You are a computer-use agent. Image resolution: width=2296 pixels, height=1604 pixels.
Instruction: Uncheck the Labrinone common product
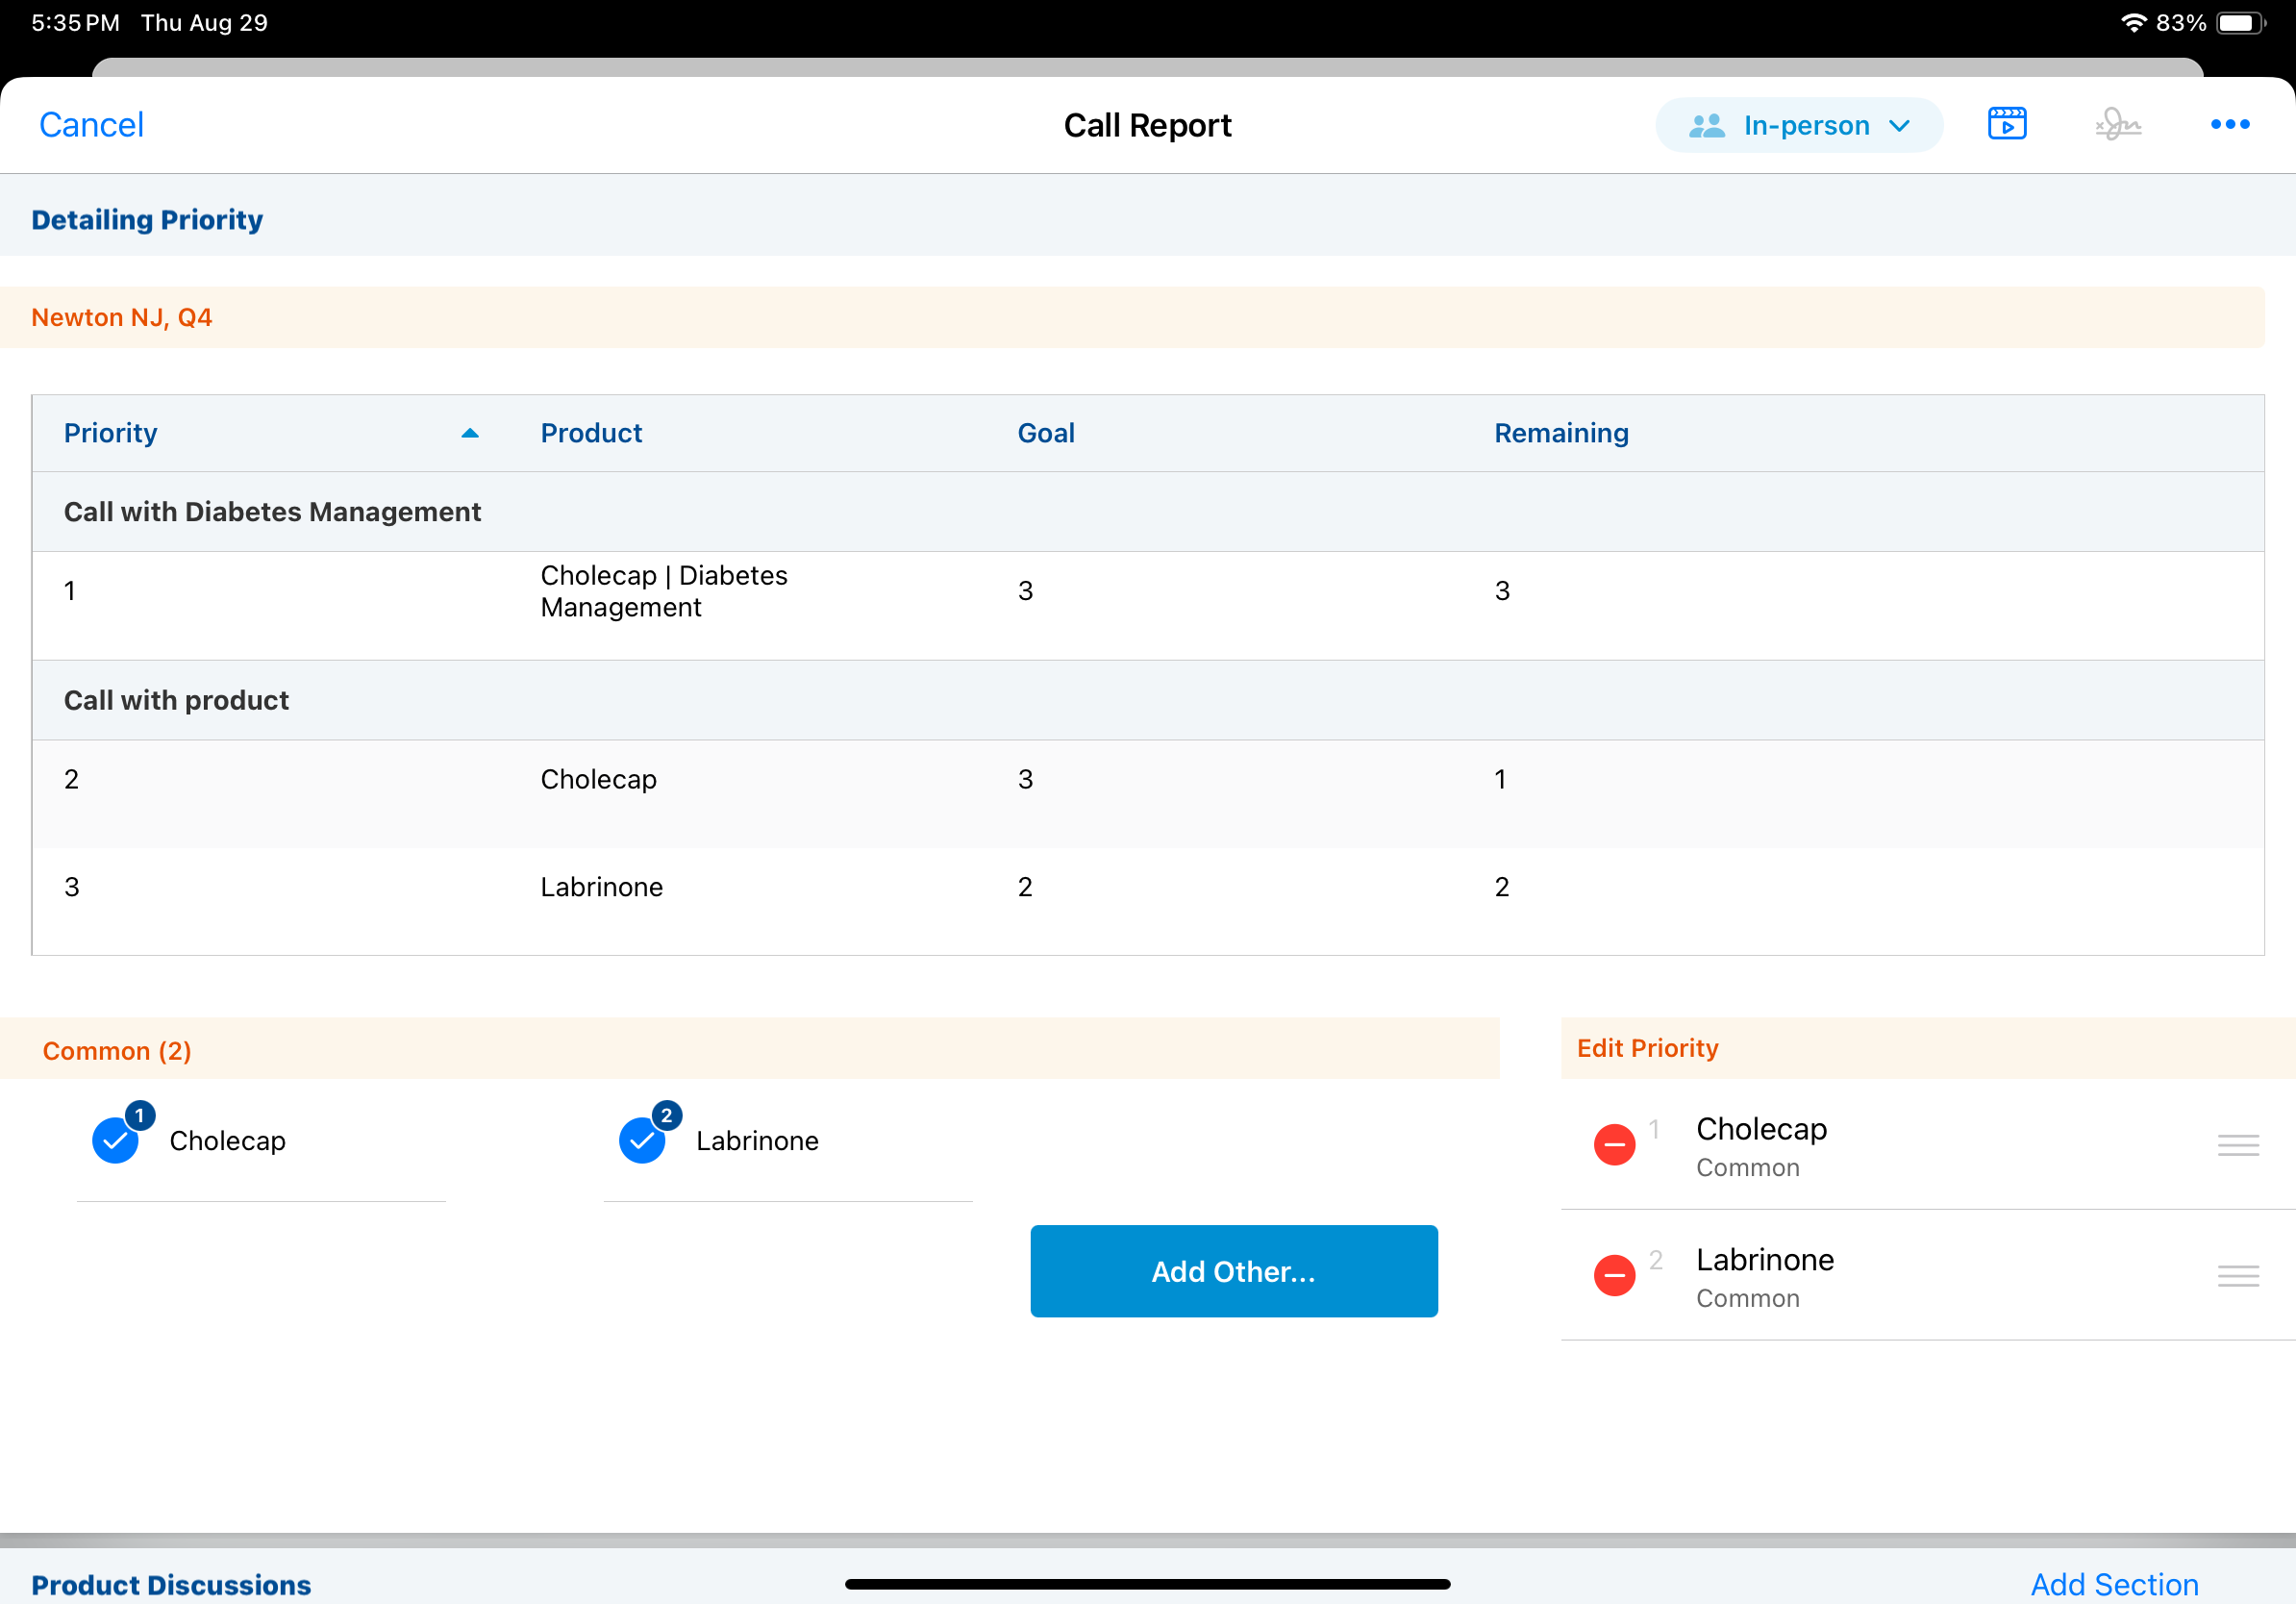[642, 1140]
